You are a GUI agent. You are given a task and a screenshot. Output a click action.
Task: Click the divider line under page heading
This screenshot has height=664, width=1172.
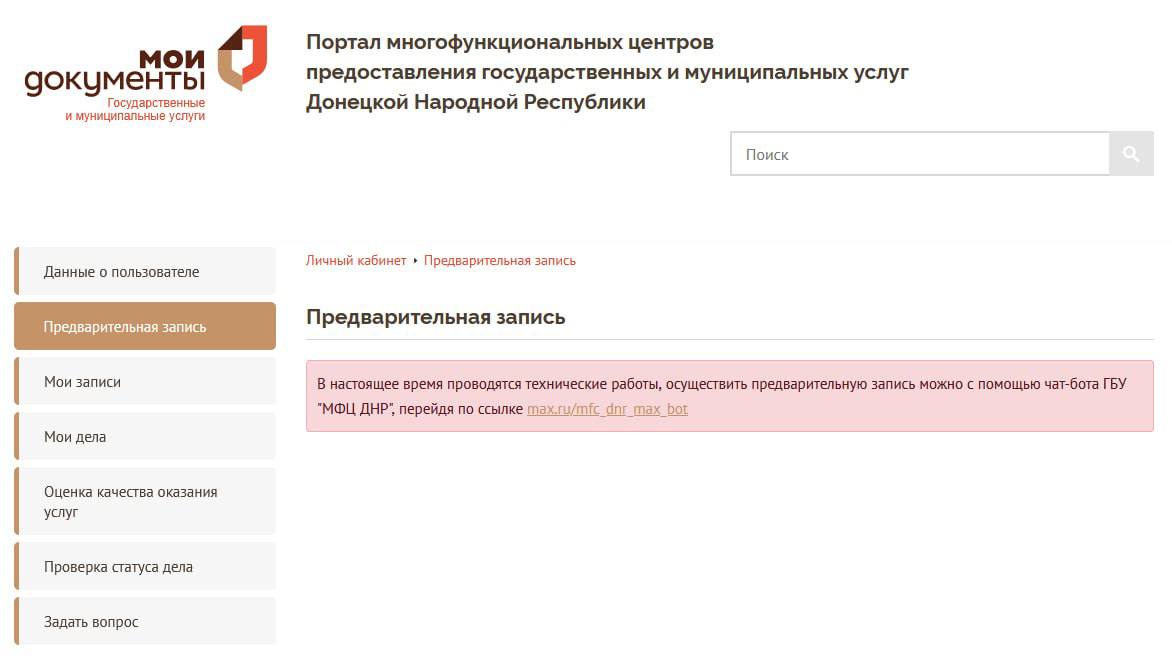729,340
